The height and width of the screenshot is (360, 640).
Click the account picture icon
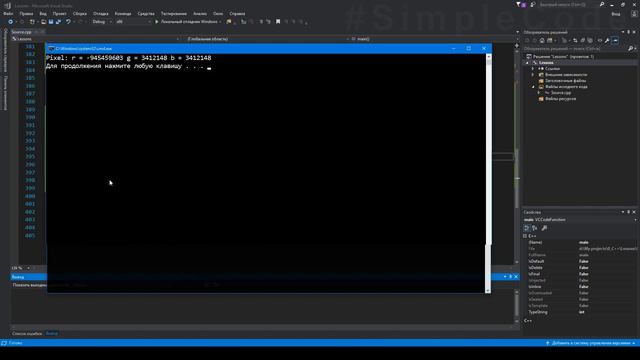click(x=634, y=14)
